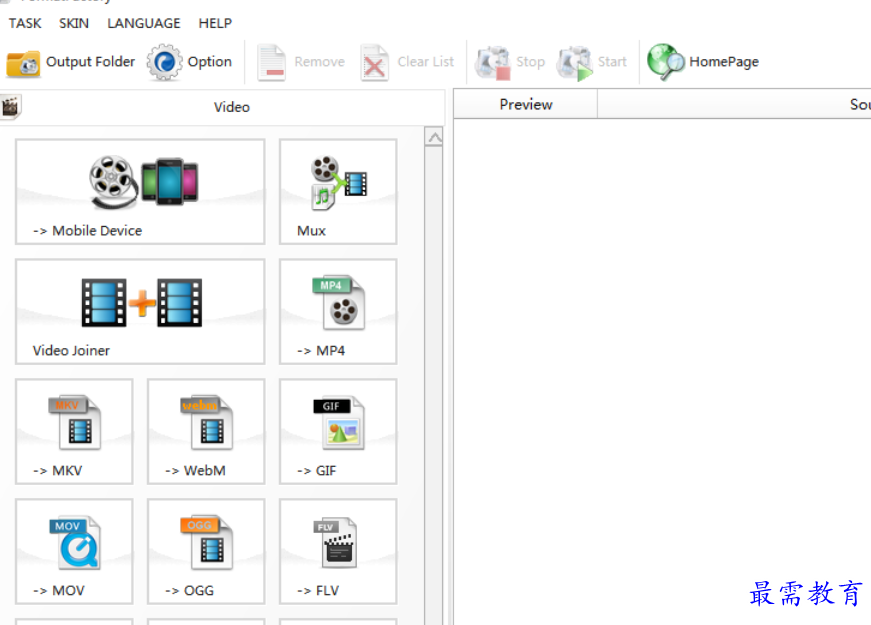Click the '-> FLV' label

(318, 591)
